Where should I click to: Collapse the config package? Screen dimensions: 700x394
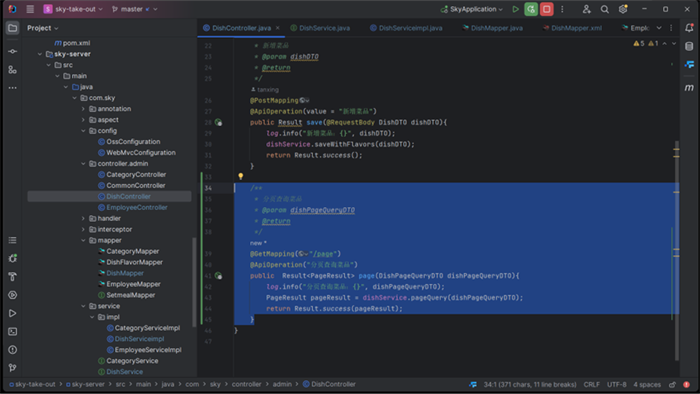83,131
